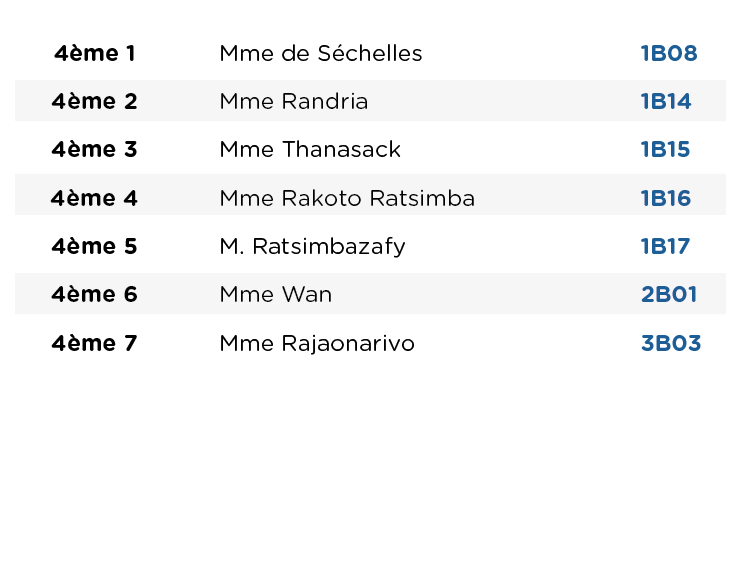
Task: Click teacher name Mme Randria
Action: point(294,101)
